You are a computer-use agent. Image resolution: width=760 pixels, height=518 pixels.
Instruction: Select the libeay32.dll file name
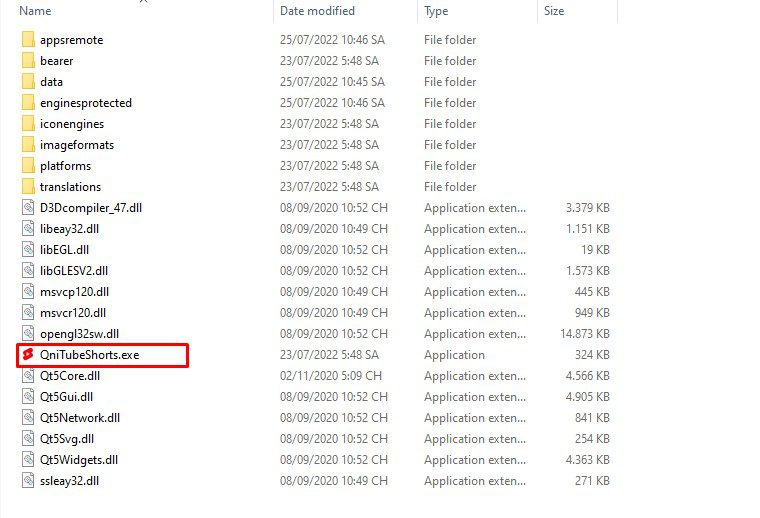point(69,229)
